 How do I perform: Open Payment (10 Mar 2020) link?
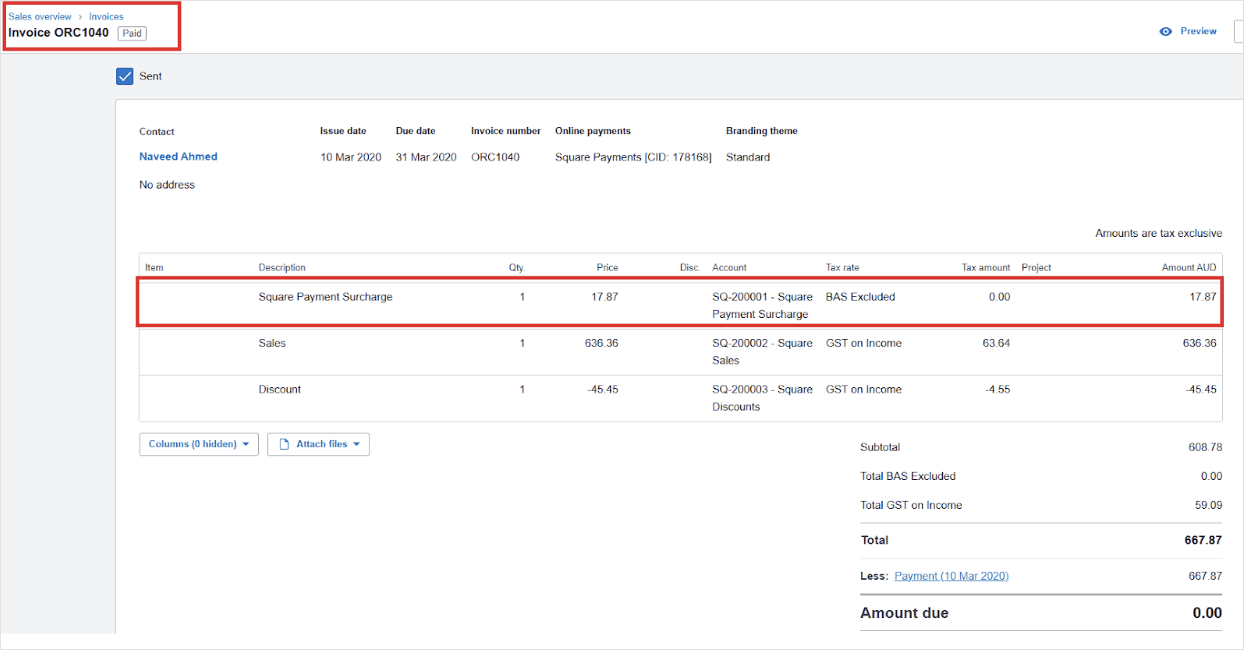coord(951,576)
